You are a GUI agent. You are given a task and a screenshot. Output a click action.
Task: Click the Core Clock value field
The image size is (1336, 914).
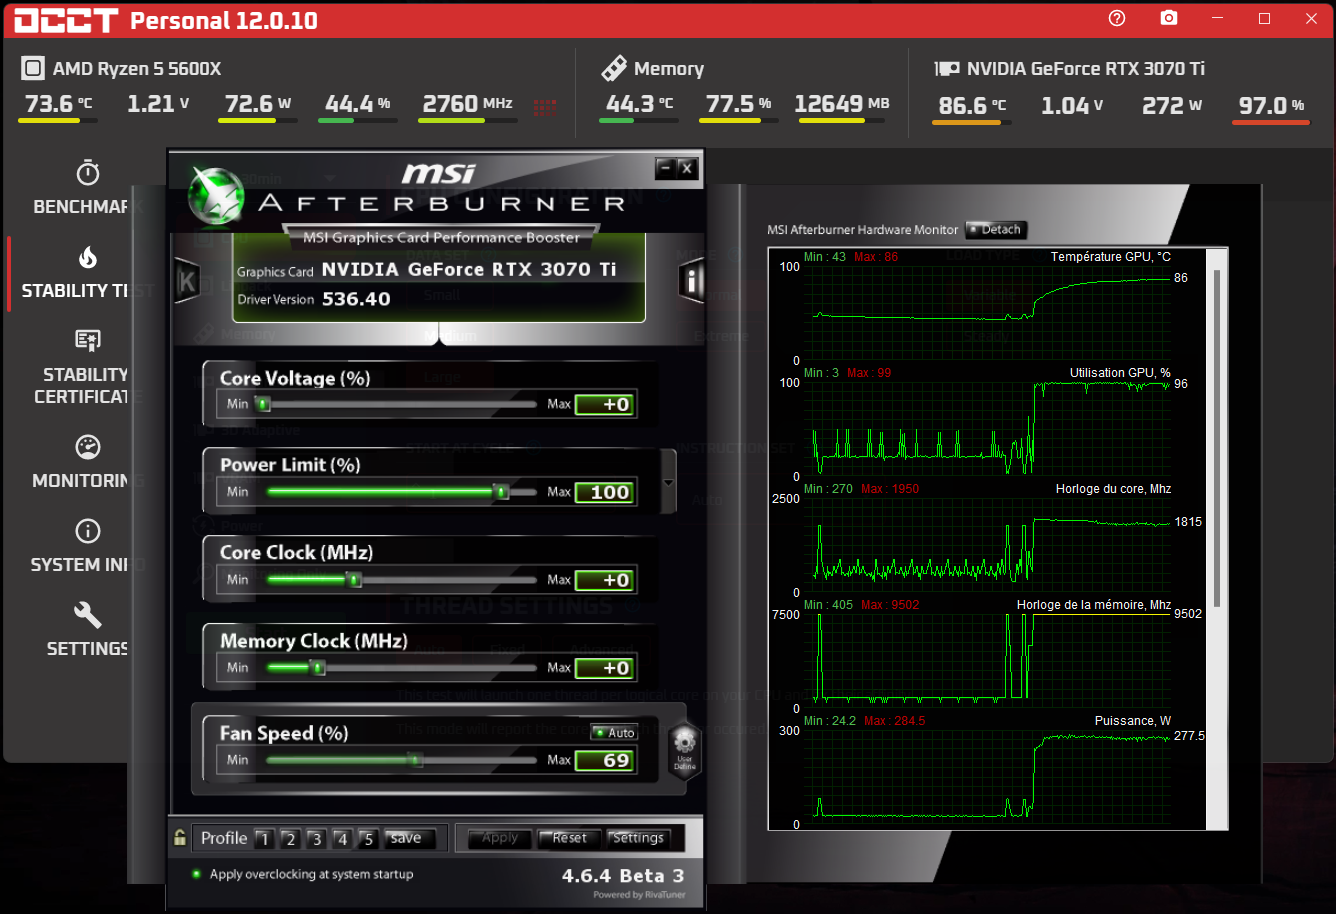pyautogui.click(x=605, y=580)
